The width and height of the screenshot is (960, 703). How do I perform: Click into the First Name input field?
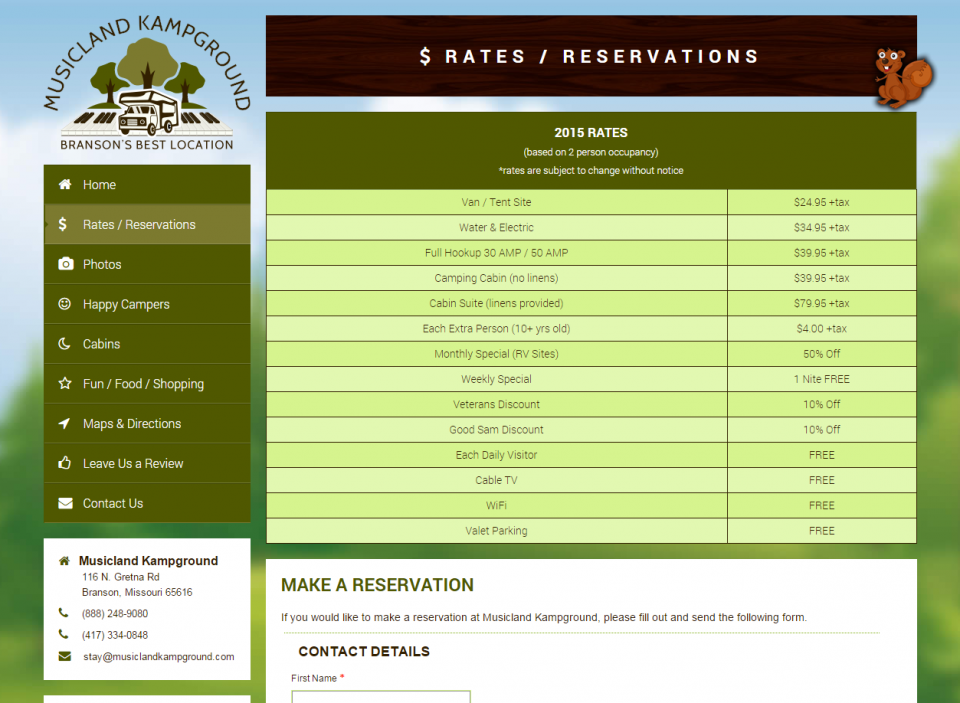(x=381, y=697)
